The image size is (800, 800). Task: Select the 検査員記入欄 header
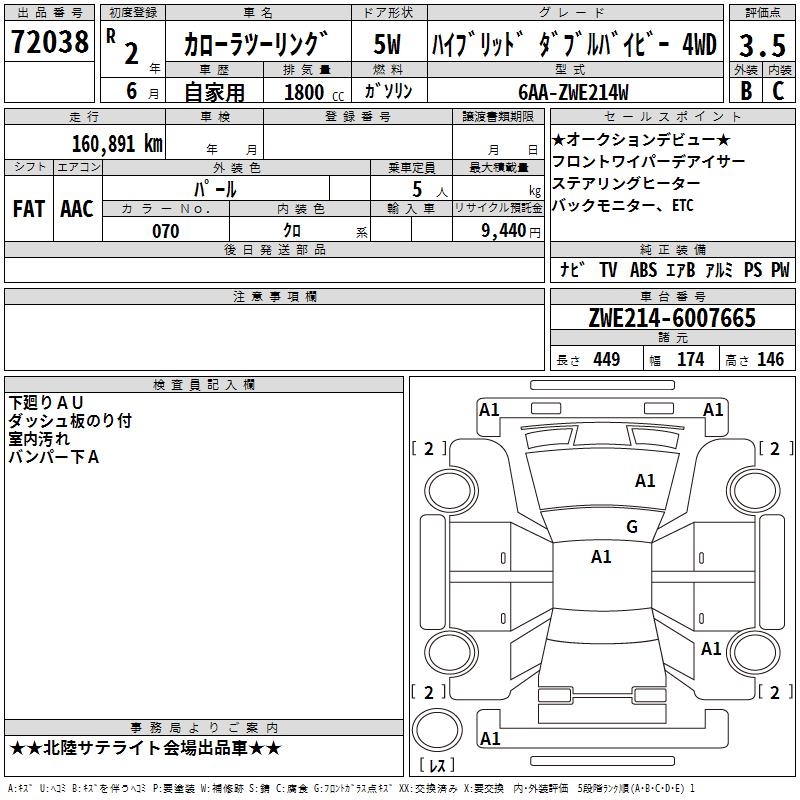click(204, 385)
